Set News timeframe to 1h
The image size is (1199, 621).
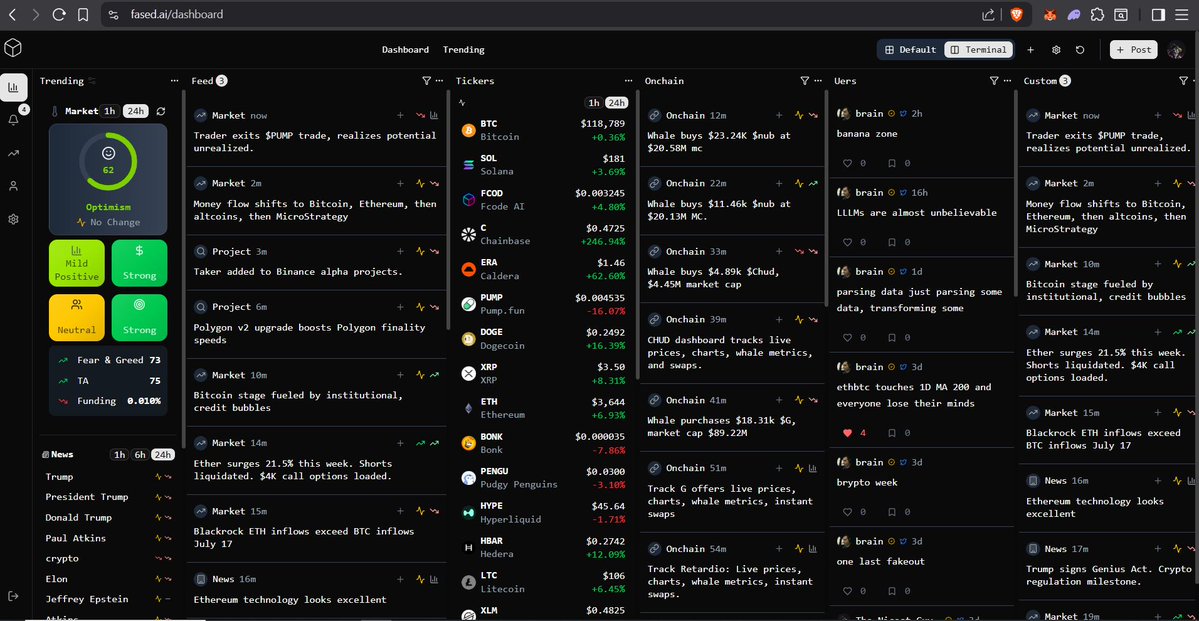(x=119, y=454)
